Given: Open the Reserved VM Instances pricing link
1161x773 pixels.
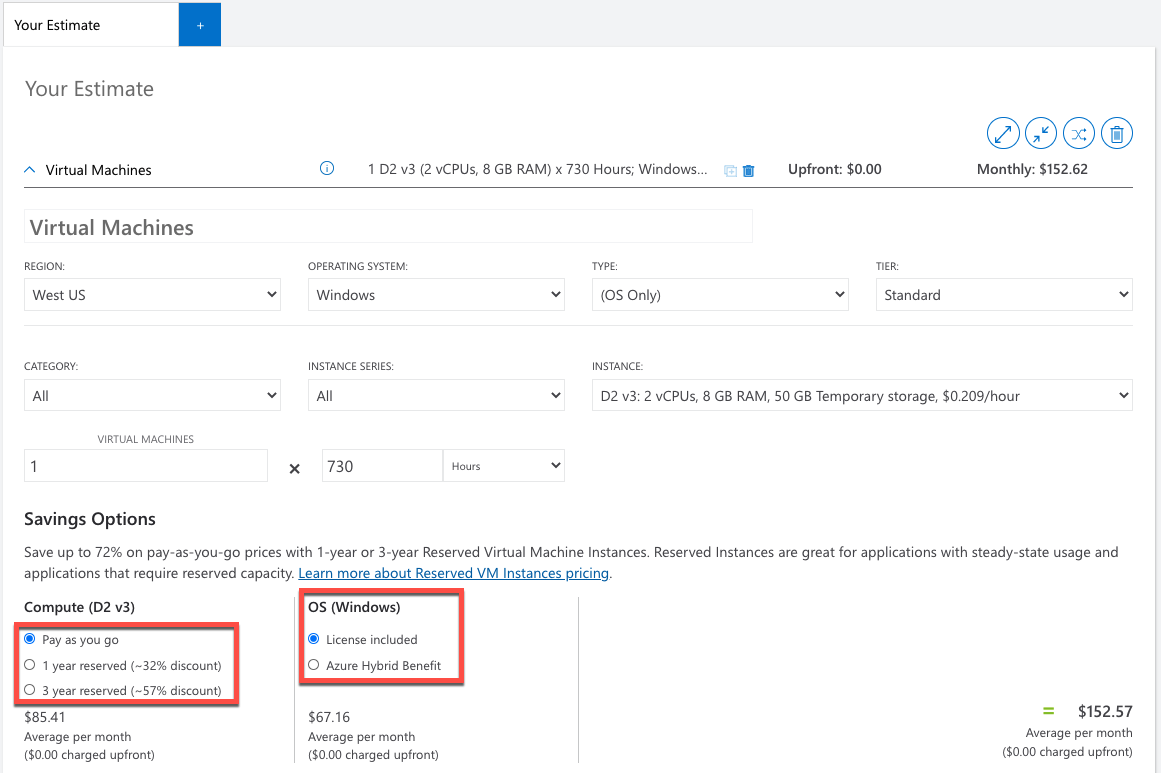Looking at the screenshot, I should pyautogui.click(x=454, y=572).
